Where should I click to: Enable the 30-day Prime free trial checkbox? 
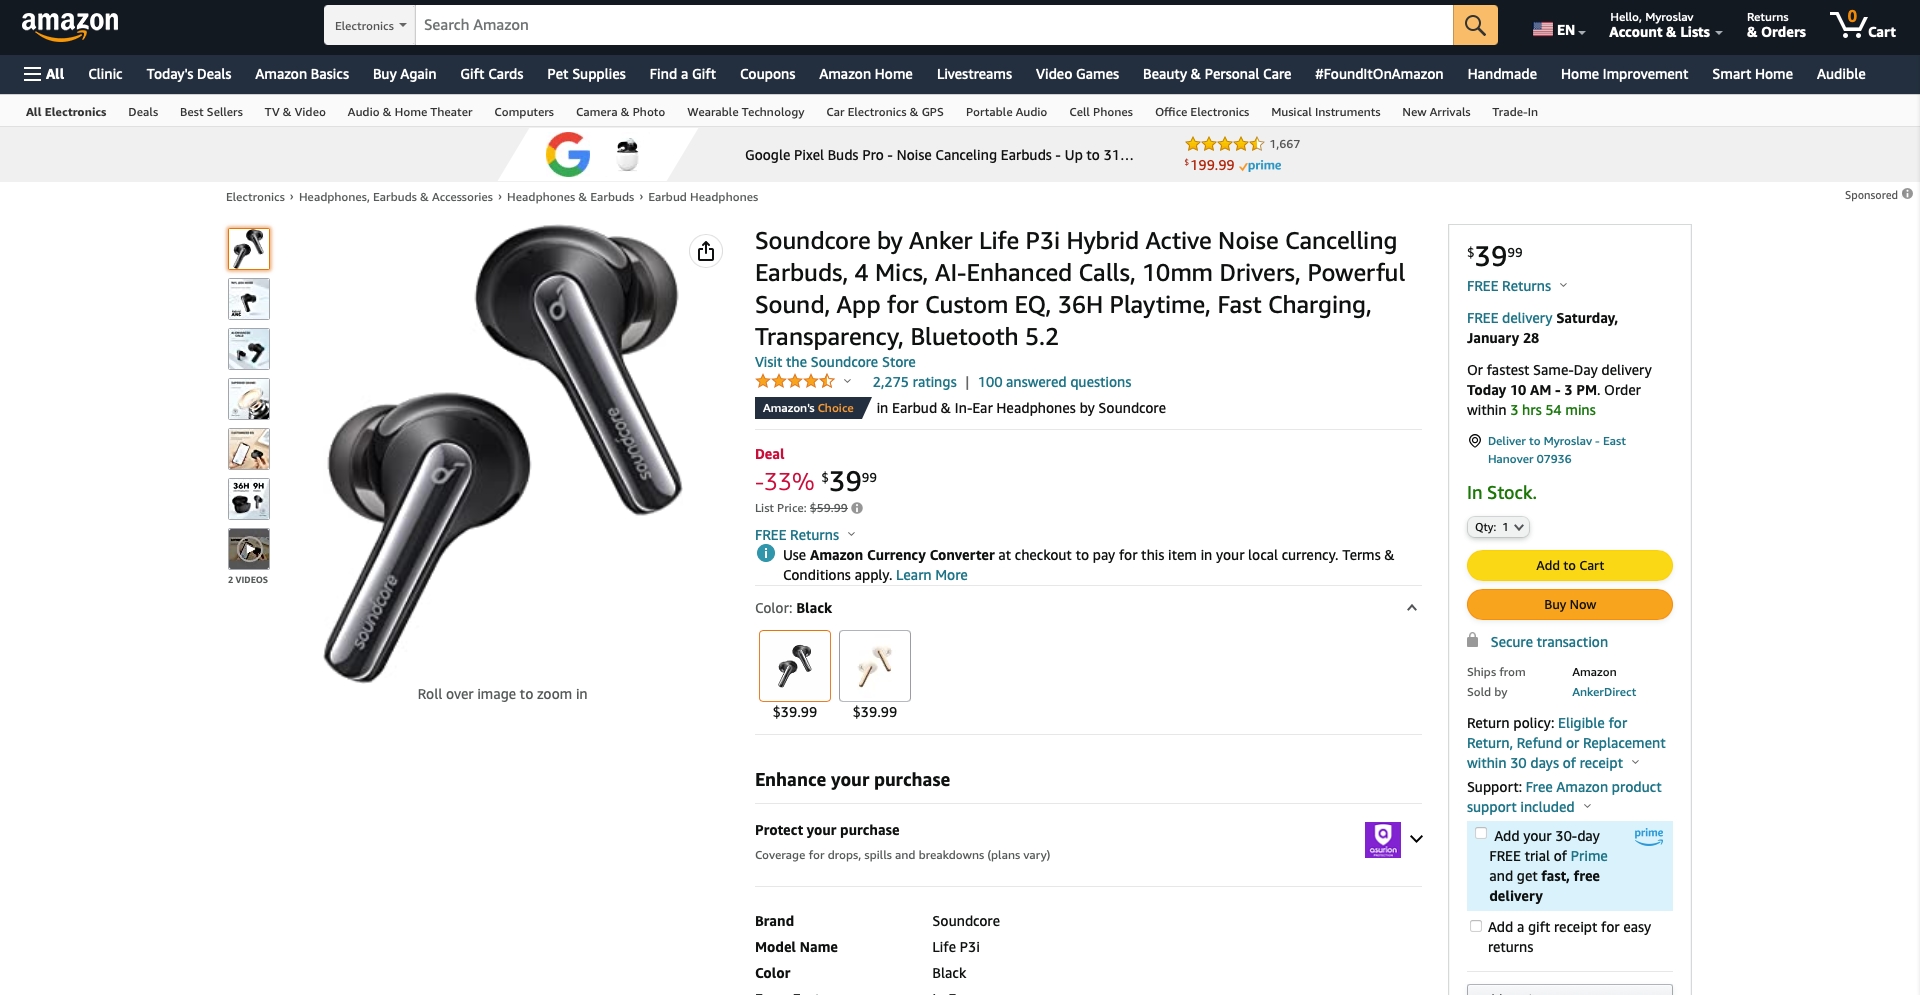1481,834
